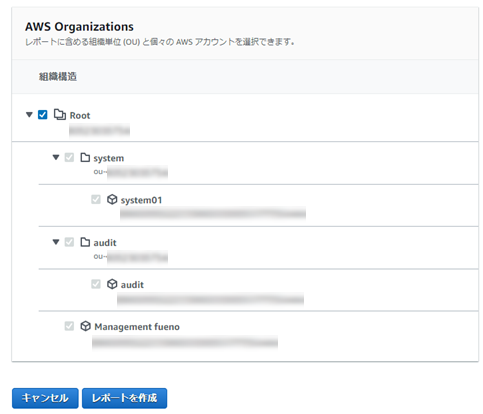
Task: Uncheck the Root checkbox
Action: pyautogui.click(x=43, y=115)
